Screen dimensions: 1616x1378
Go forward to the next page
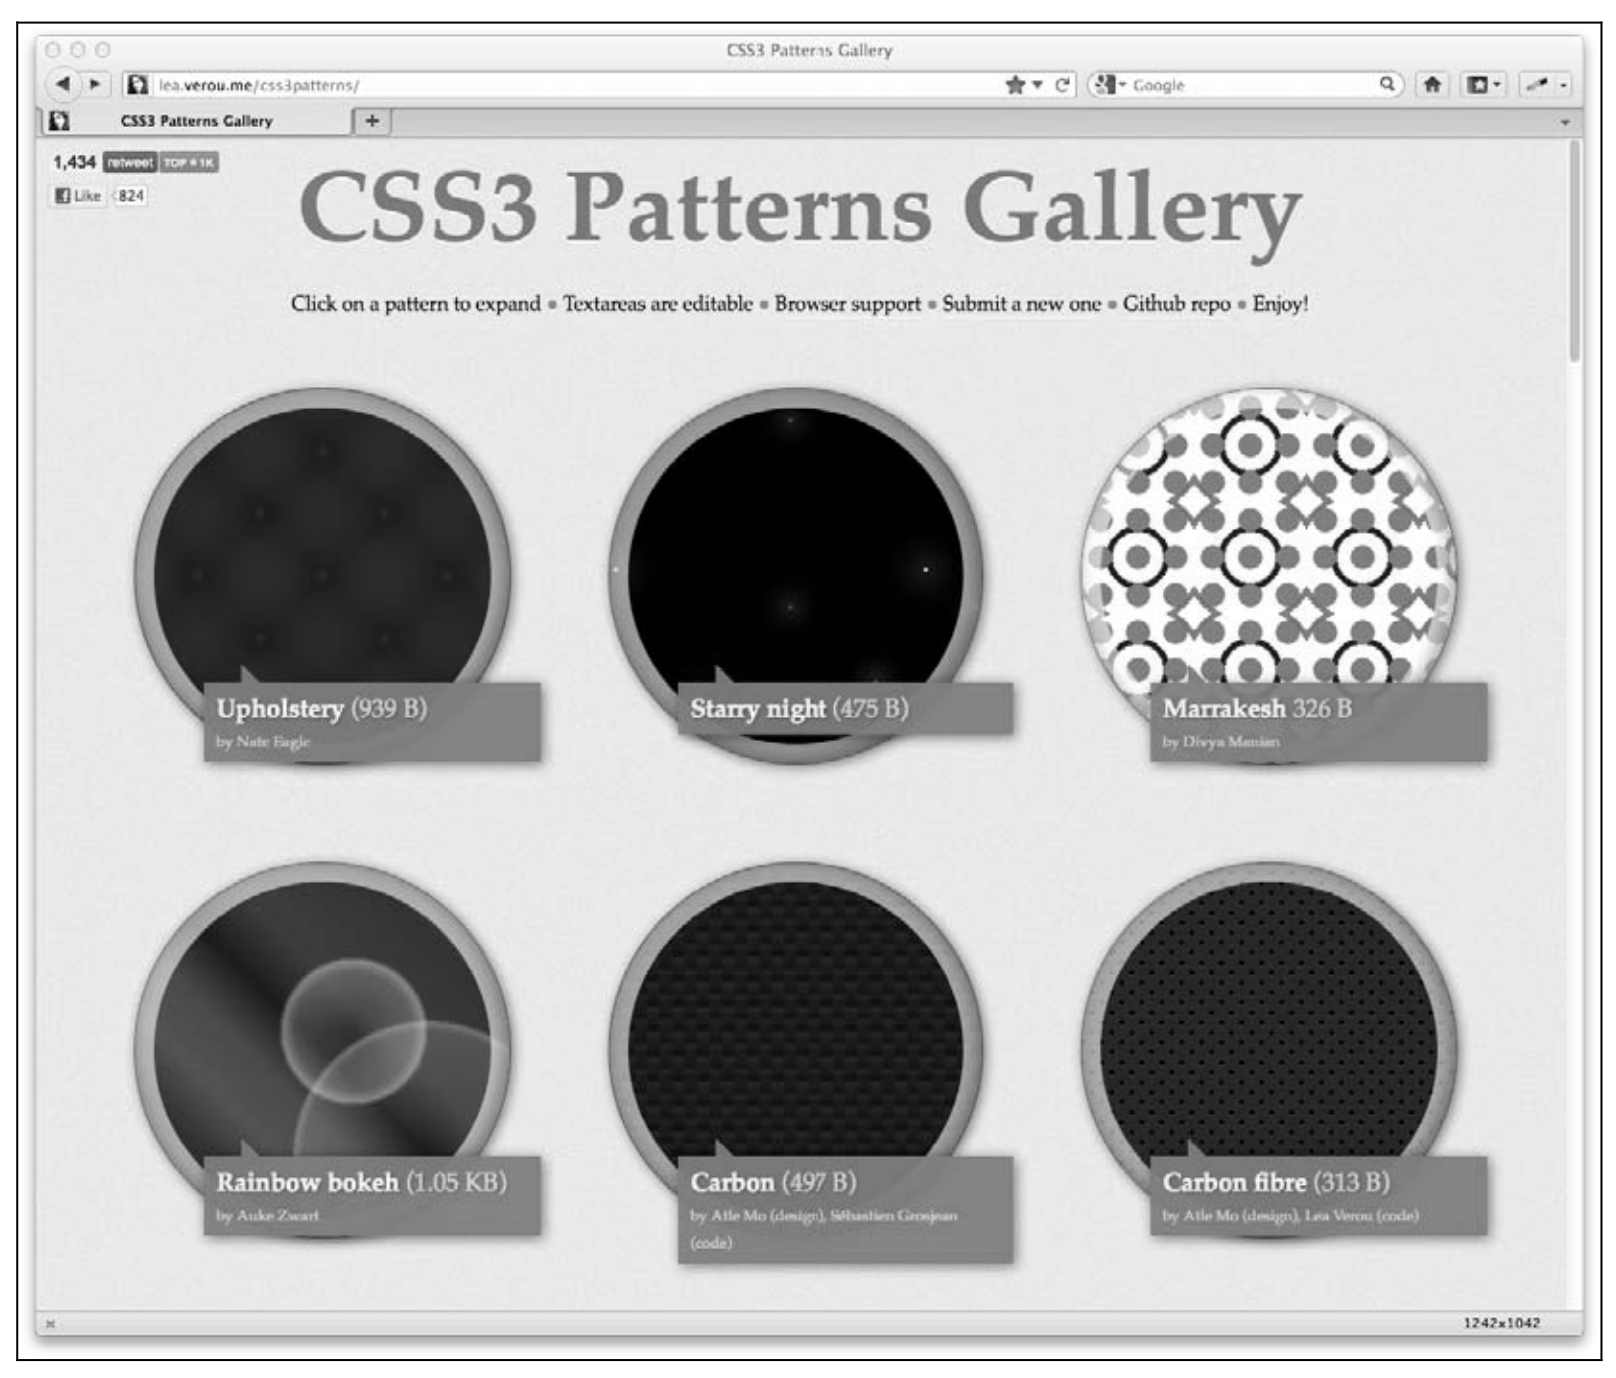[95, 84]
